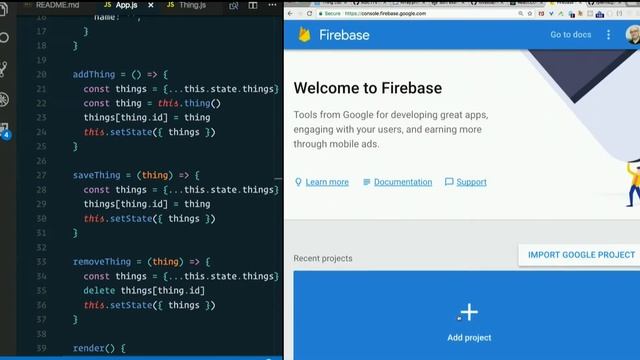Click line number 20 in the gutter
Viewport: 640px width, 360px height.
point(41,74)
